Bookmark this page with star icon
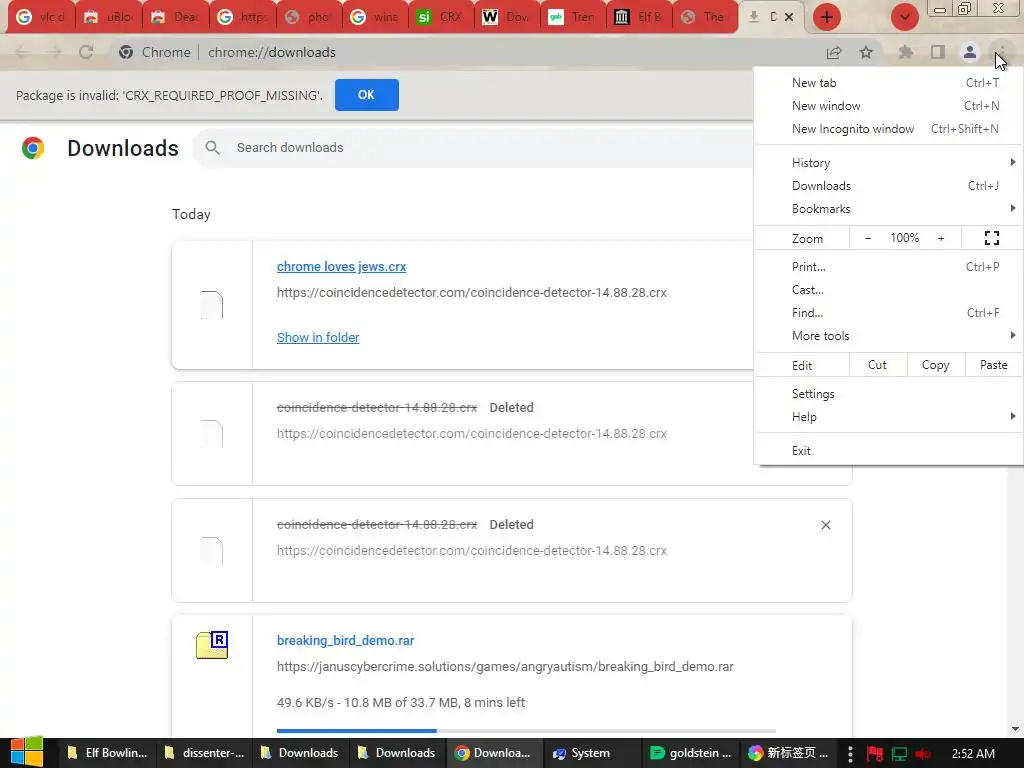This screenshot has width=1024, height=768. (x=866, y=52)
